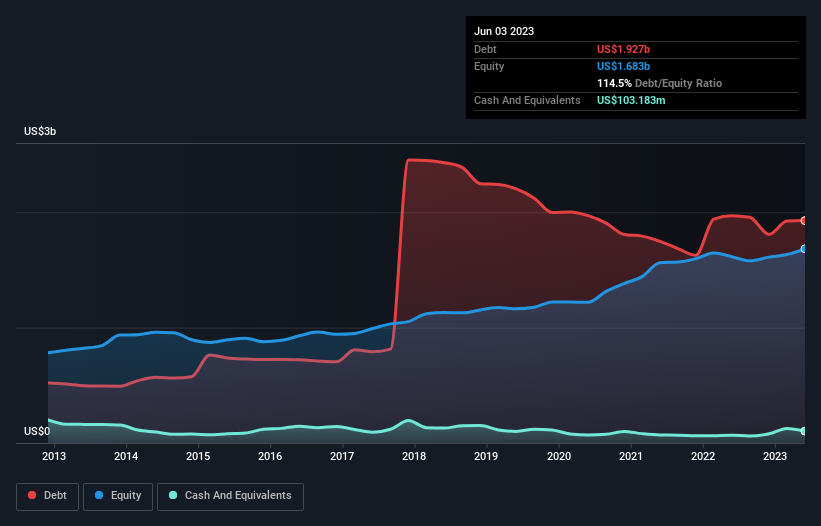Click the US$0 y-axis label

click(x=37, y=431)
